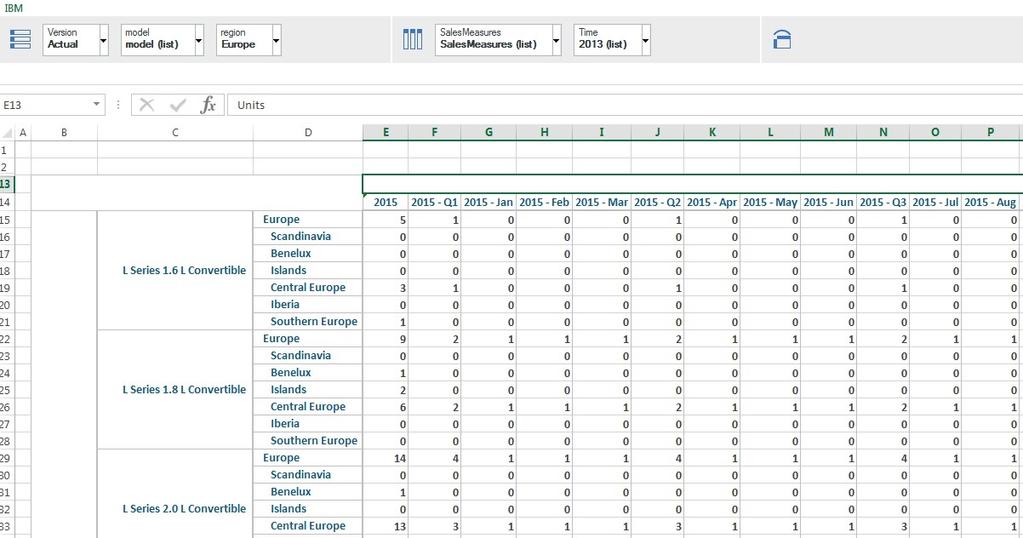Click the rows area icon in the overview bar
This screenshot has height=538, width=1023.
[20, 39]
